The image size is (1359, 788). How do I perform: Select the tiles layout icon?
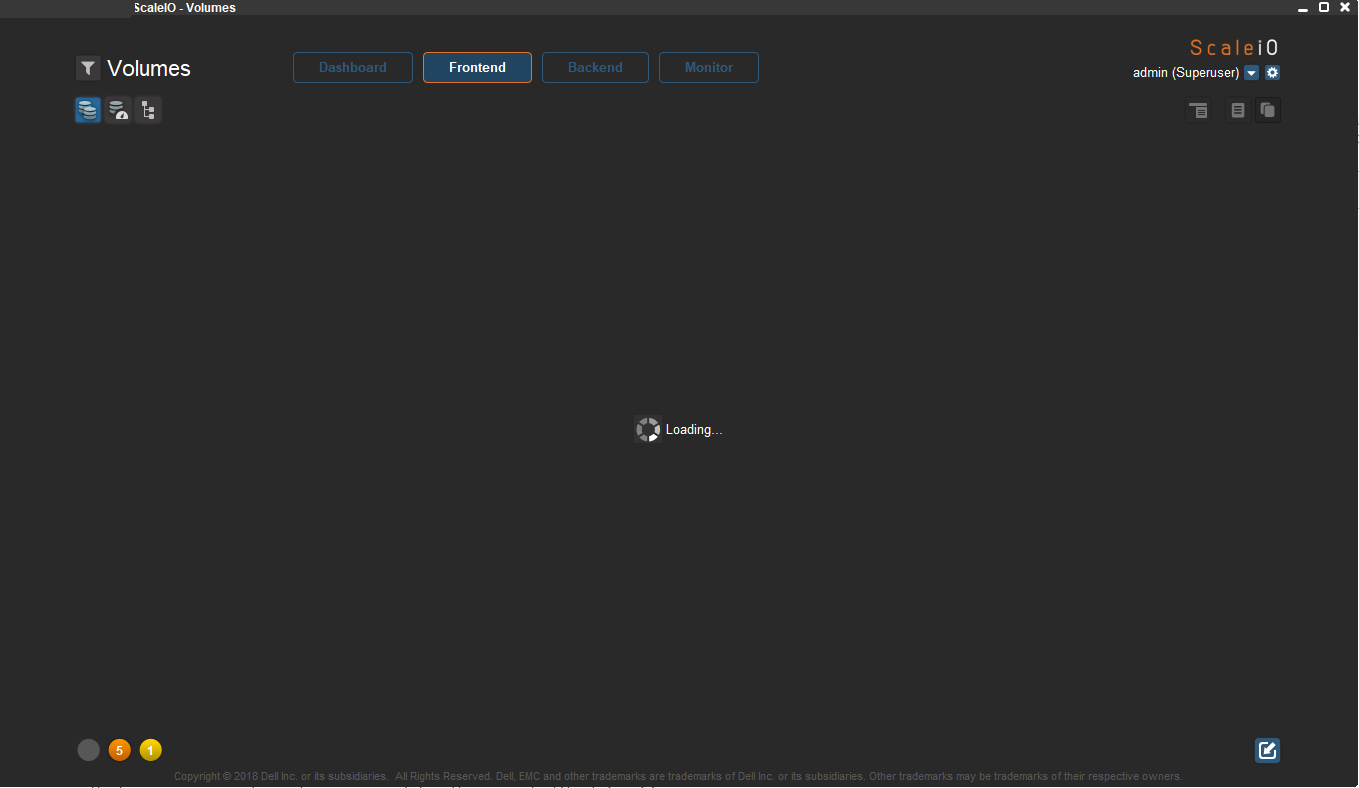click(x=1267, y=110)
